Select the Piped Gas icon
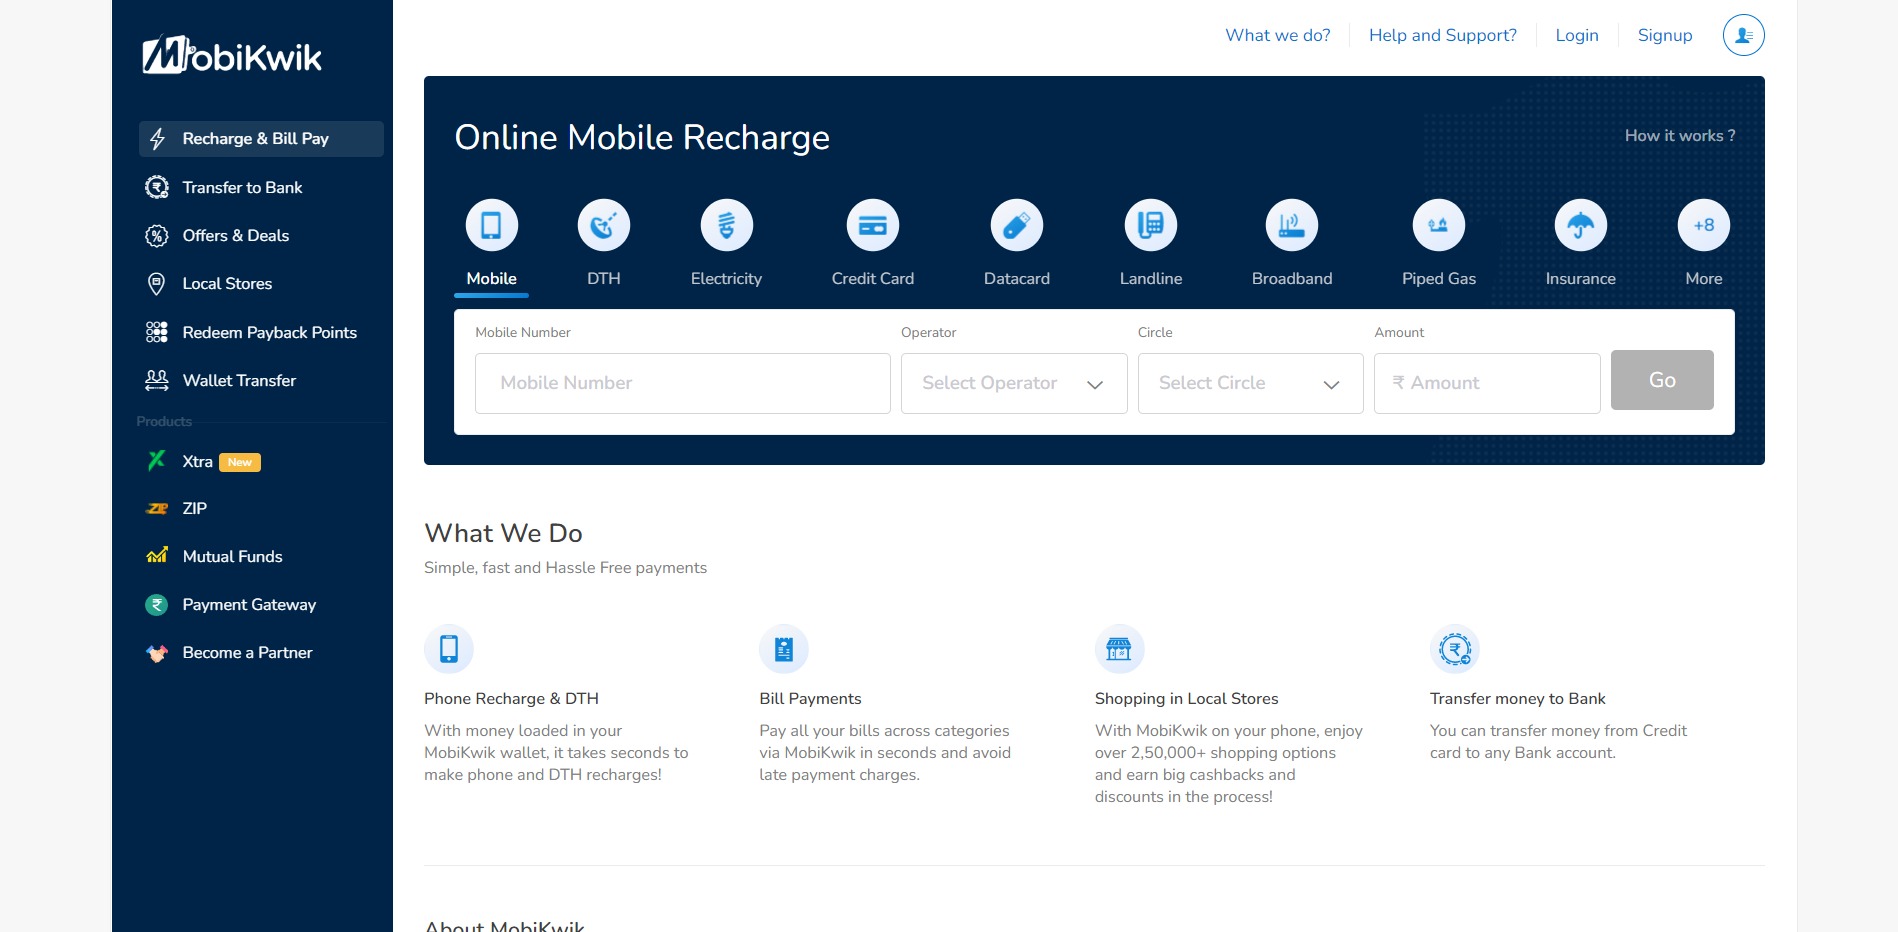Screen dimensions: 1898x932 [x=1438, y=226]
